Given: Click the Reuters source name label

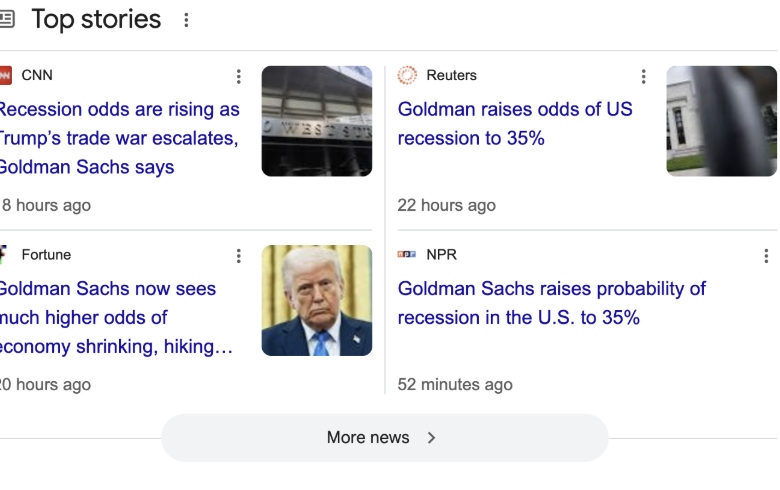Looking at the screenshot, I should click(451, 75).
